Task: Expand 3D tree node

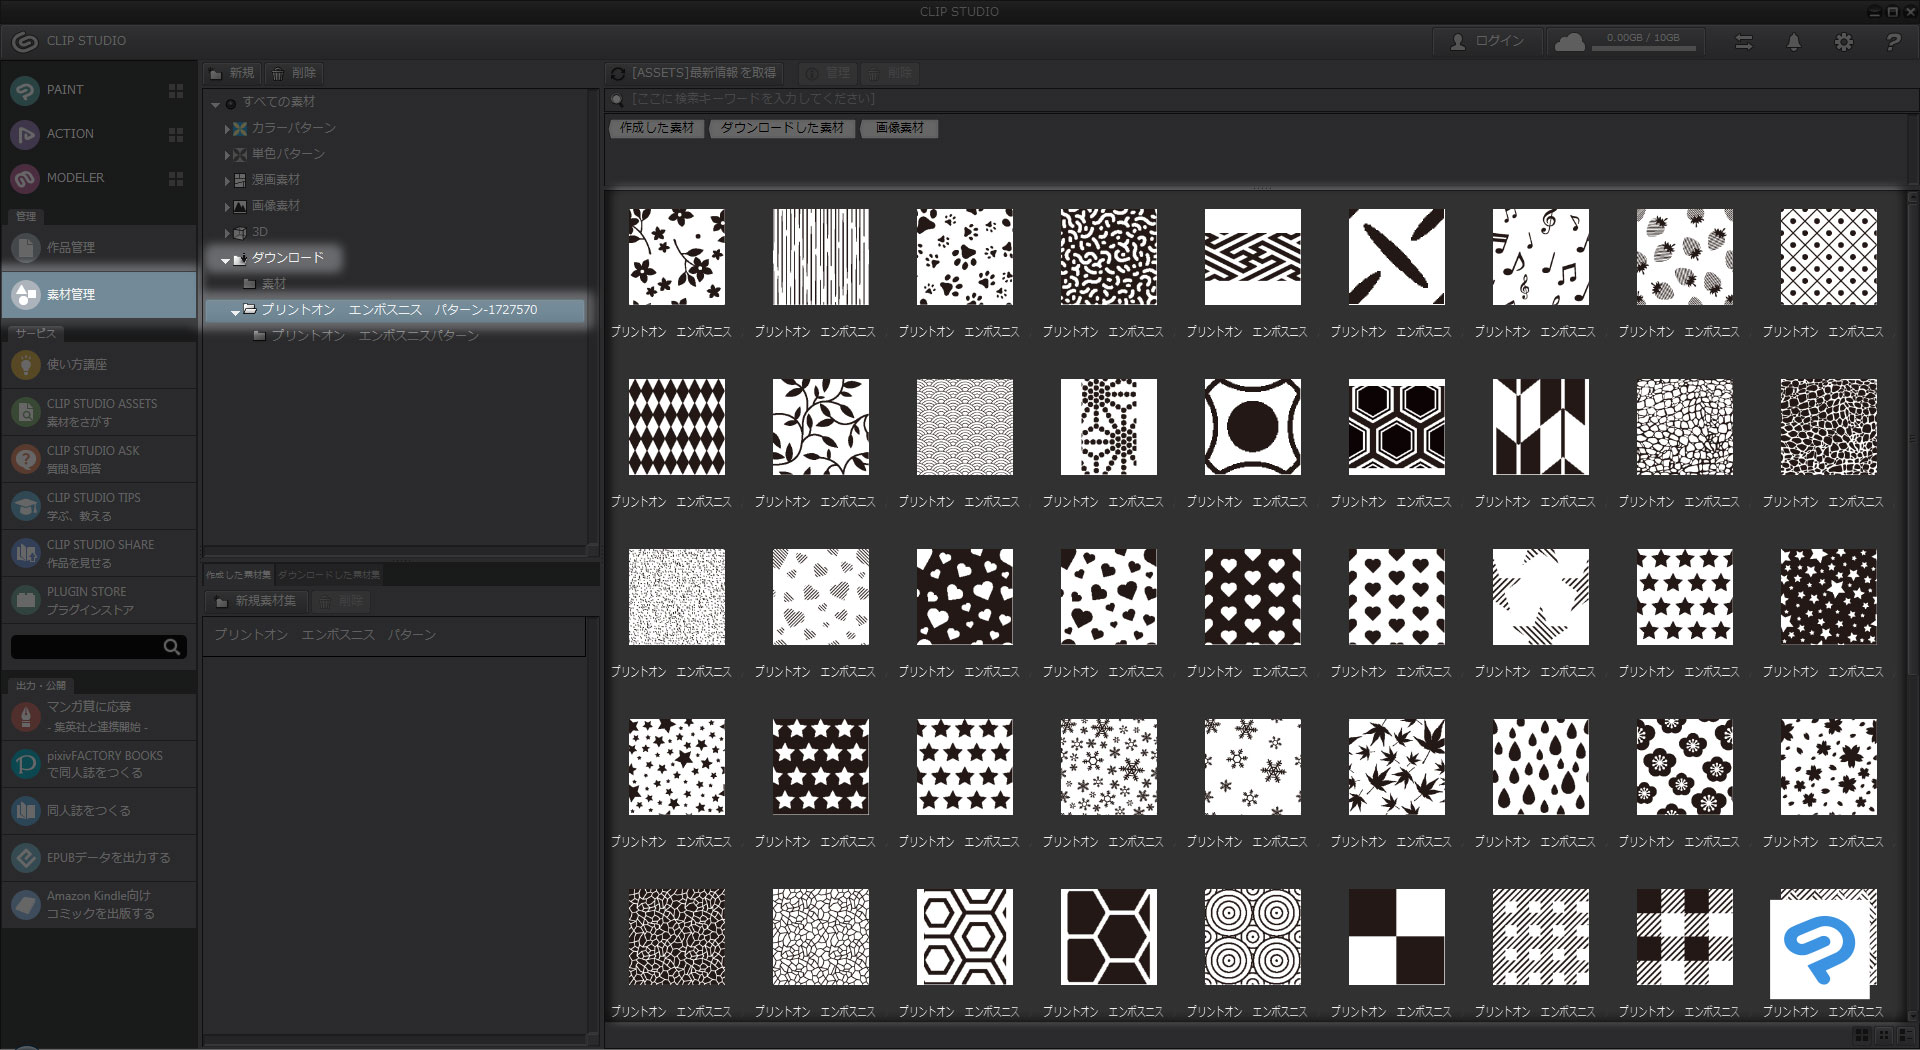Action: pos(228,233)
